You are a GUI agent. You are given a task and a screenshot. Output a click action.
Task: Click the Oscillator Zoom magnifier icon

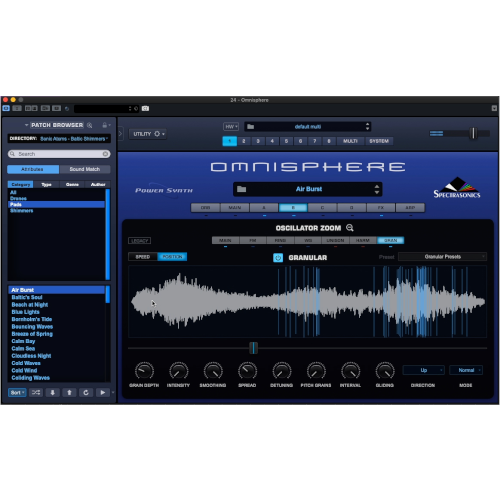pyautogui.click(x=350, y=228)
